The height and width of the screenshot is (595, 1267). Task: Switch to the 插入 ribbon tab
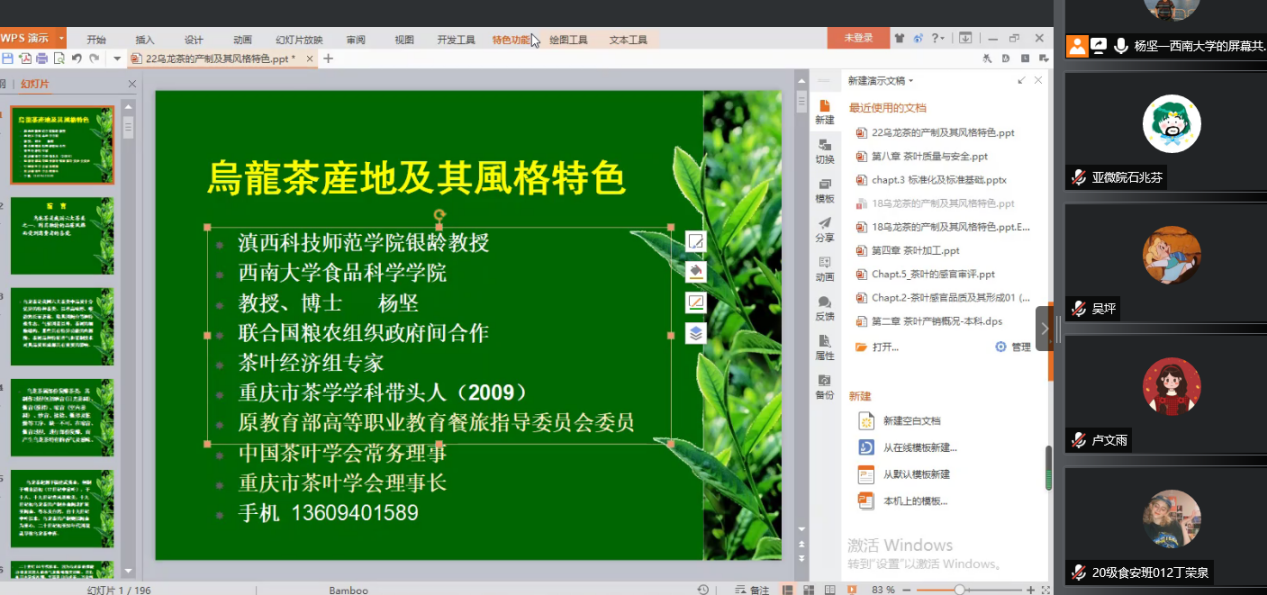pos(145,40)
